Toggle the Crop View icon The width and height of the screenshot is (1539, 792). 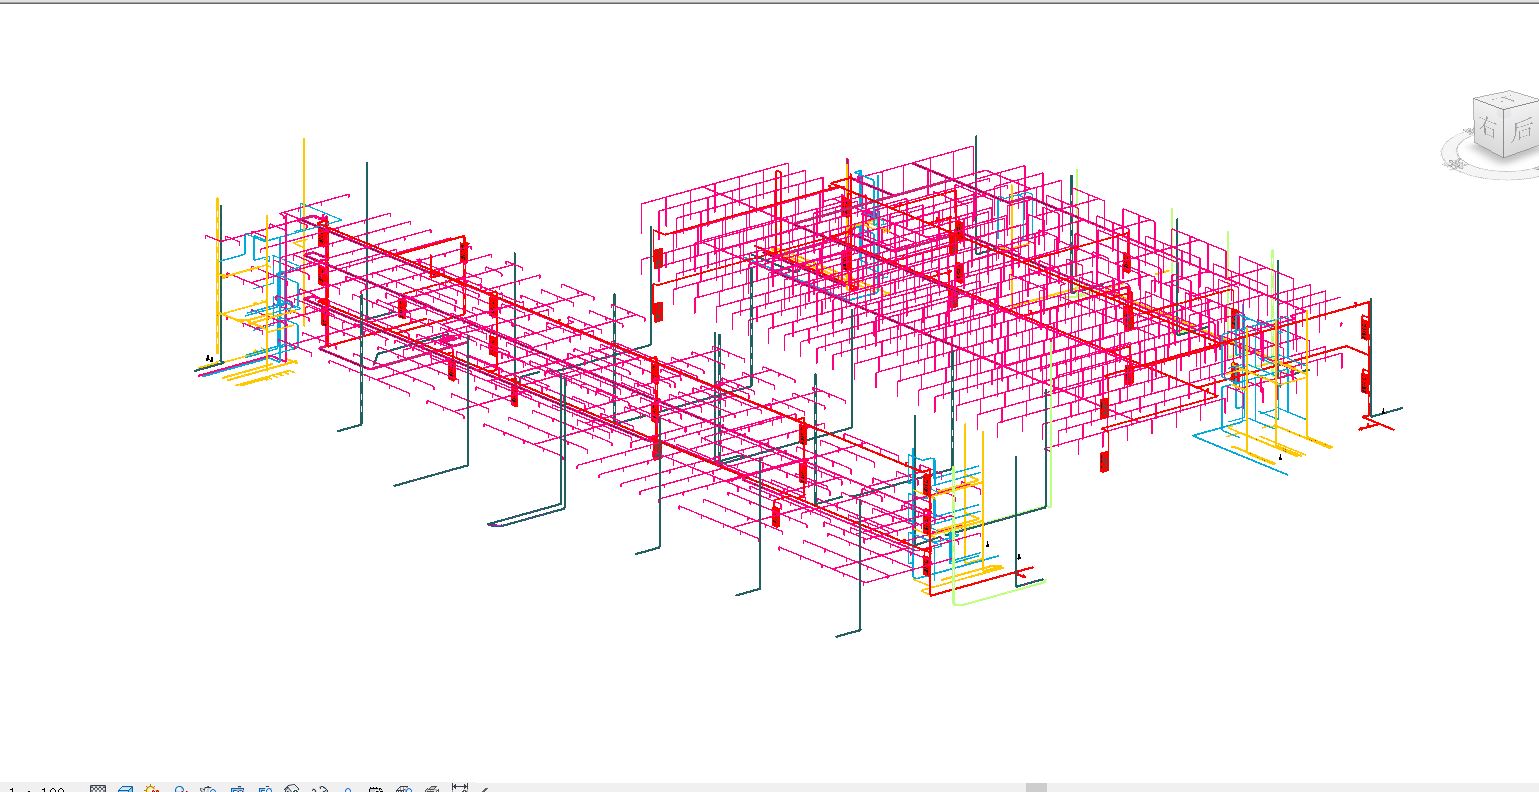tap(237, 789)
